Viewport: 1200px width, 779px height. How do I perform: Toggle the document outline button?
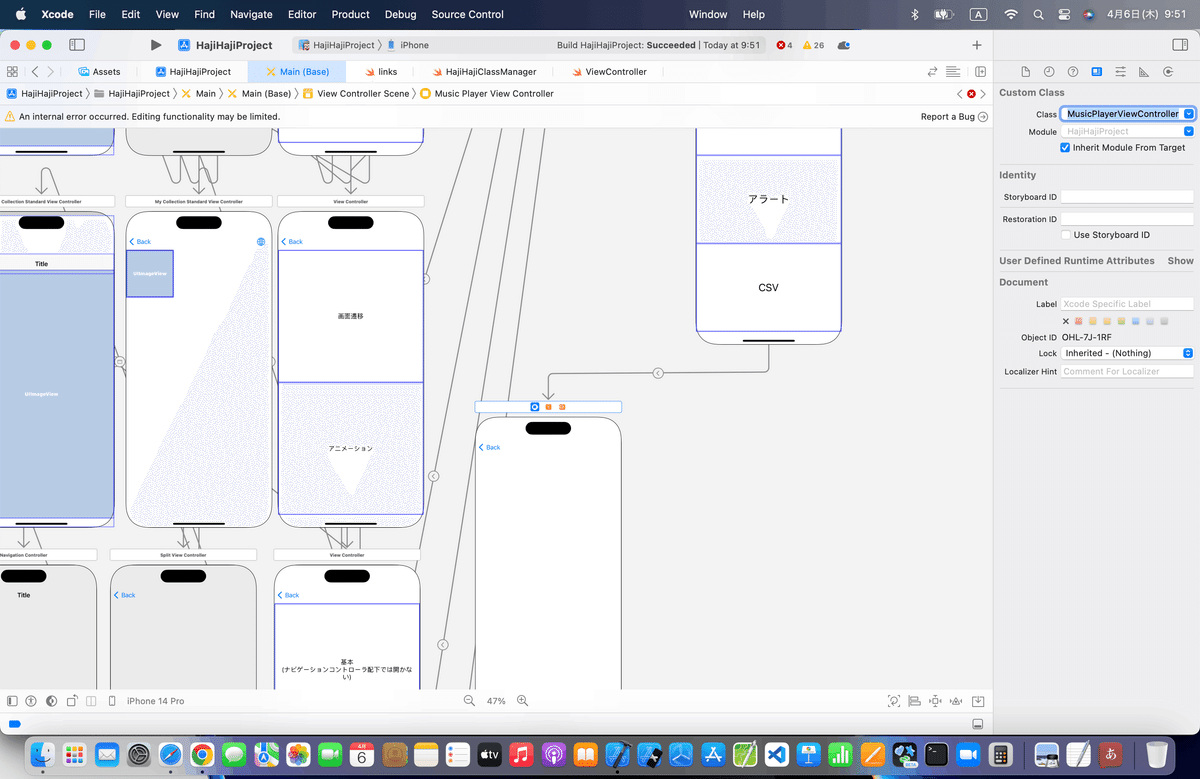coord(12,701)
